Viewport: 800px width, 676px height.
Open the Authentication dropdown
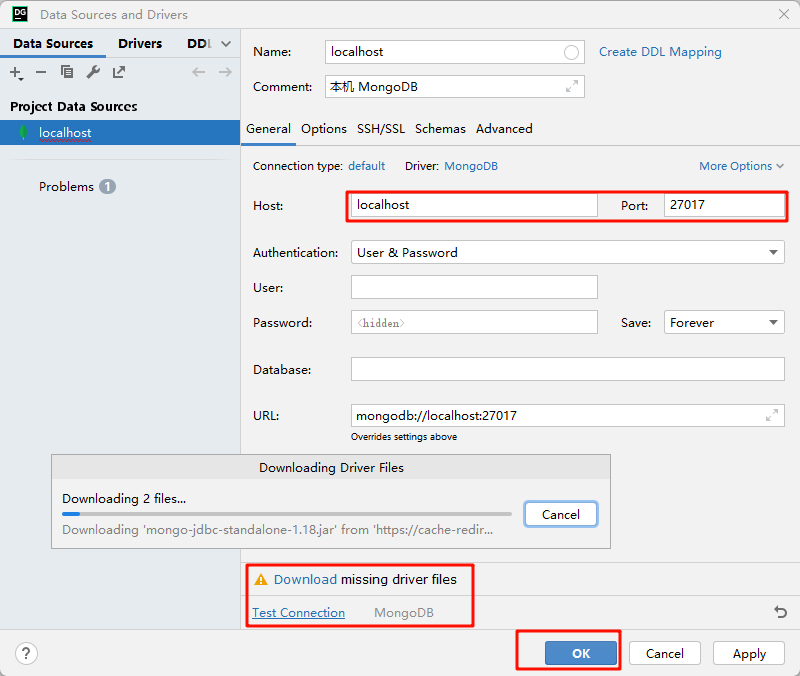567,253
